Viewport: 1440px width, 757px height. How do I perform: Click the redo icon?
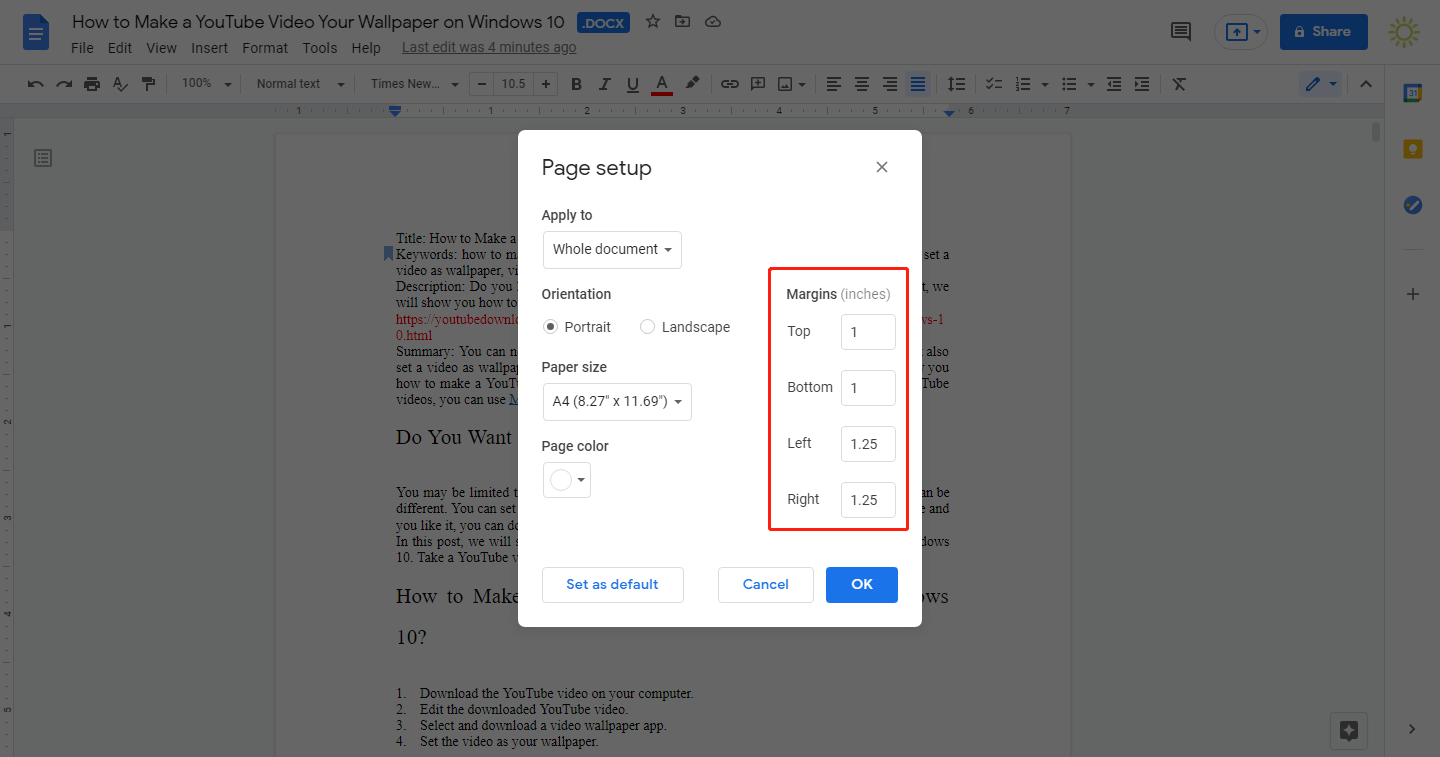coord(64,84)
